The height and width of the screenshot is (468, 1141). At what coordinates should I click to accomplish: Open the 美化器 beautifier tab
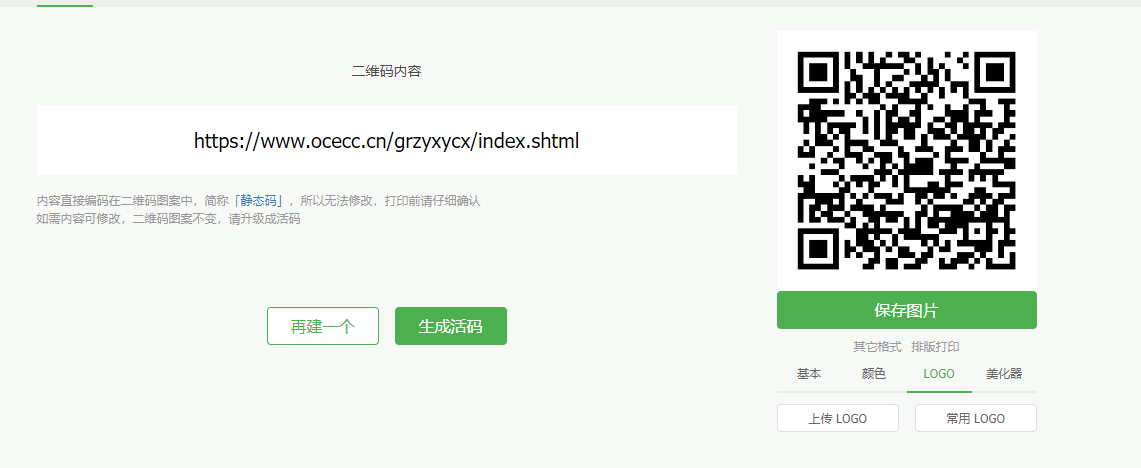[x=1004, y=373]
